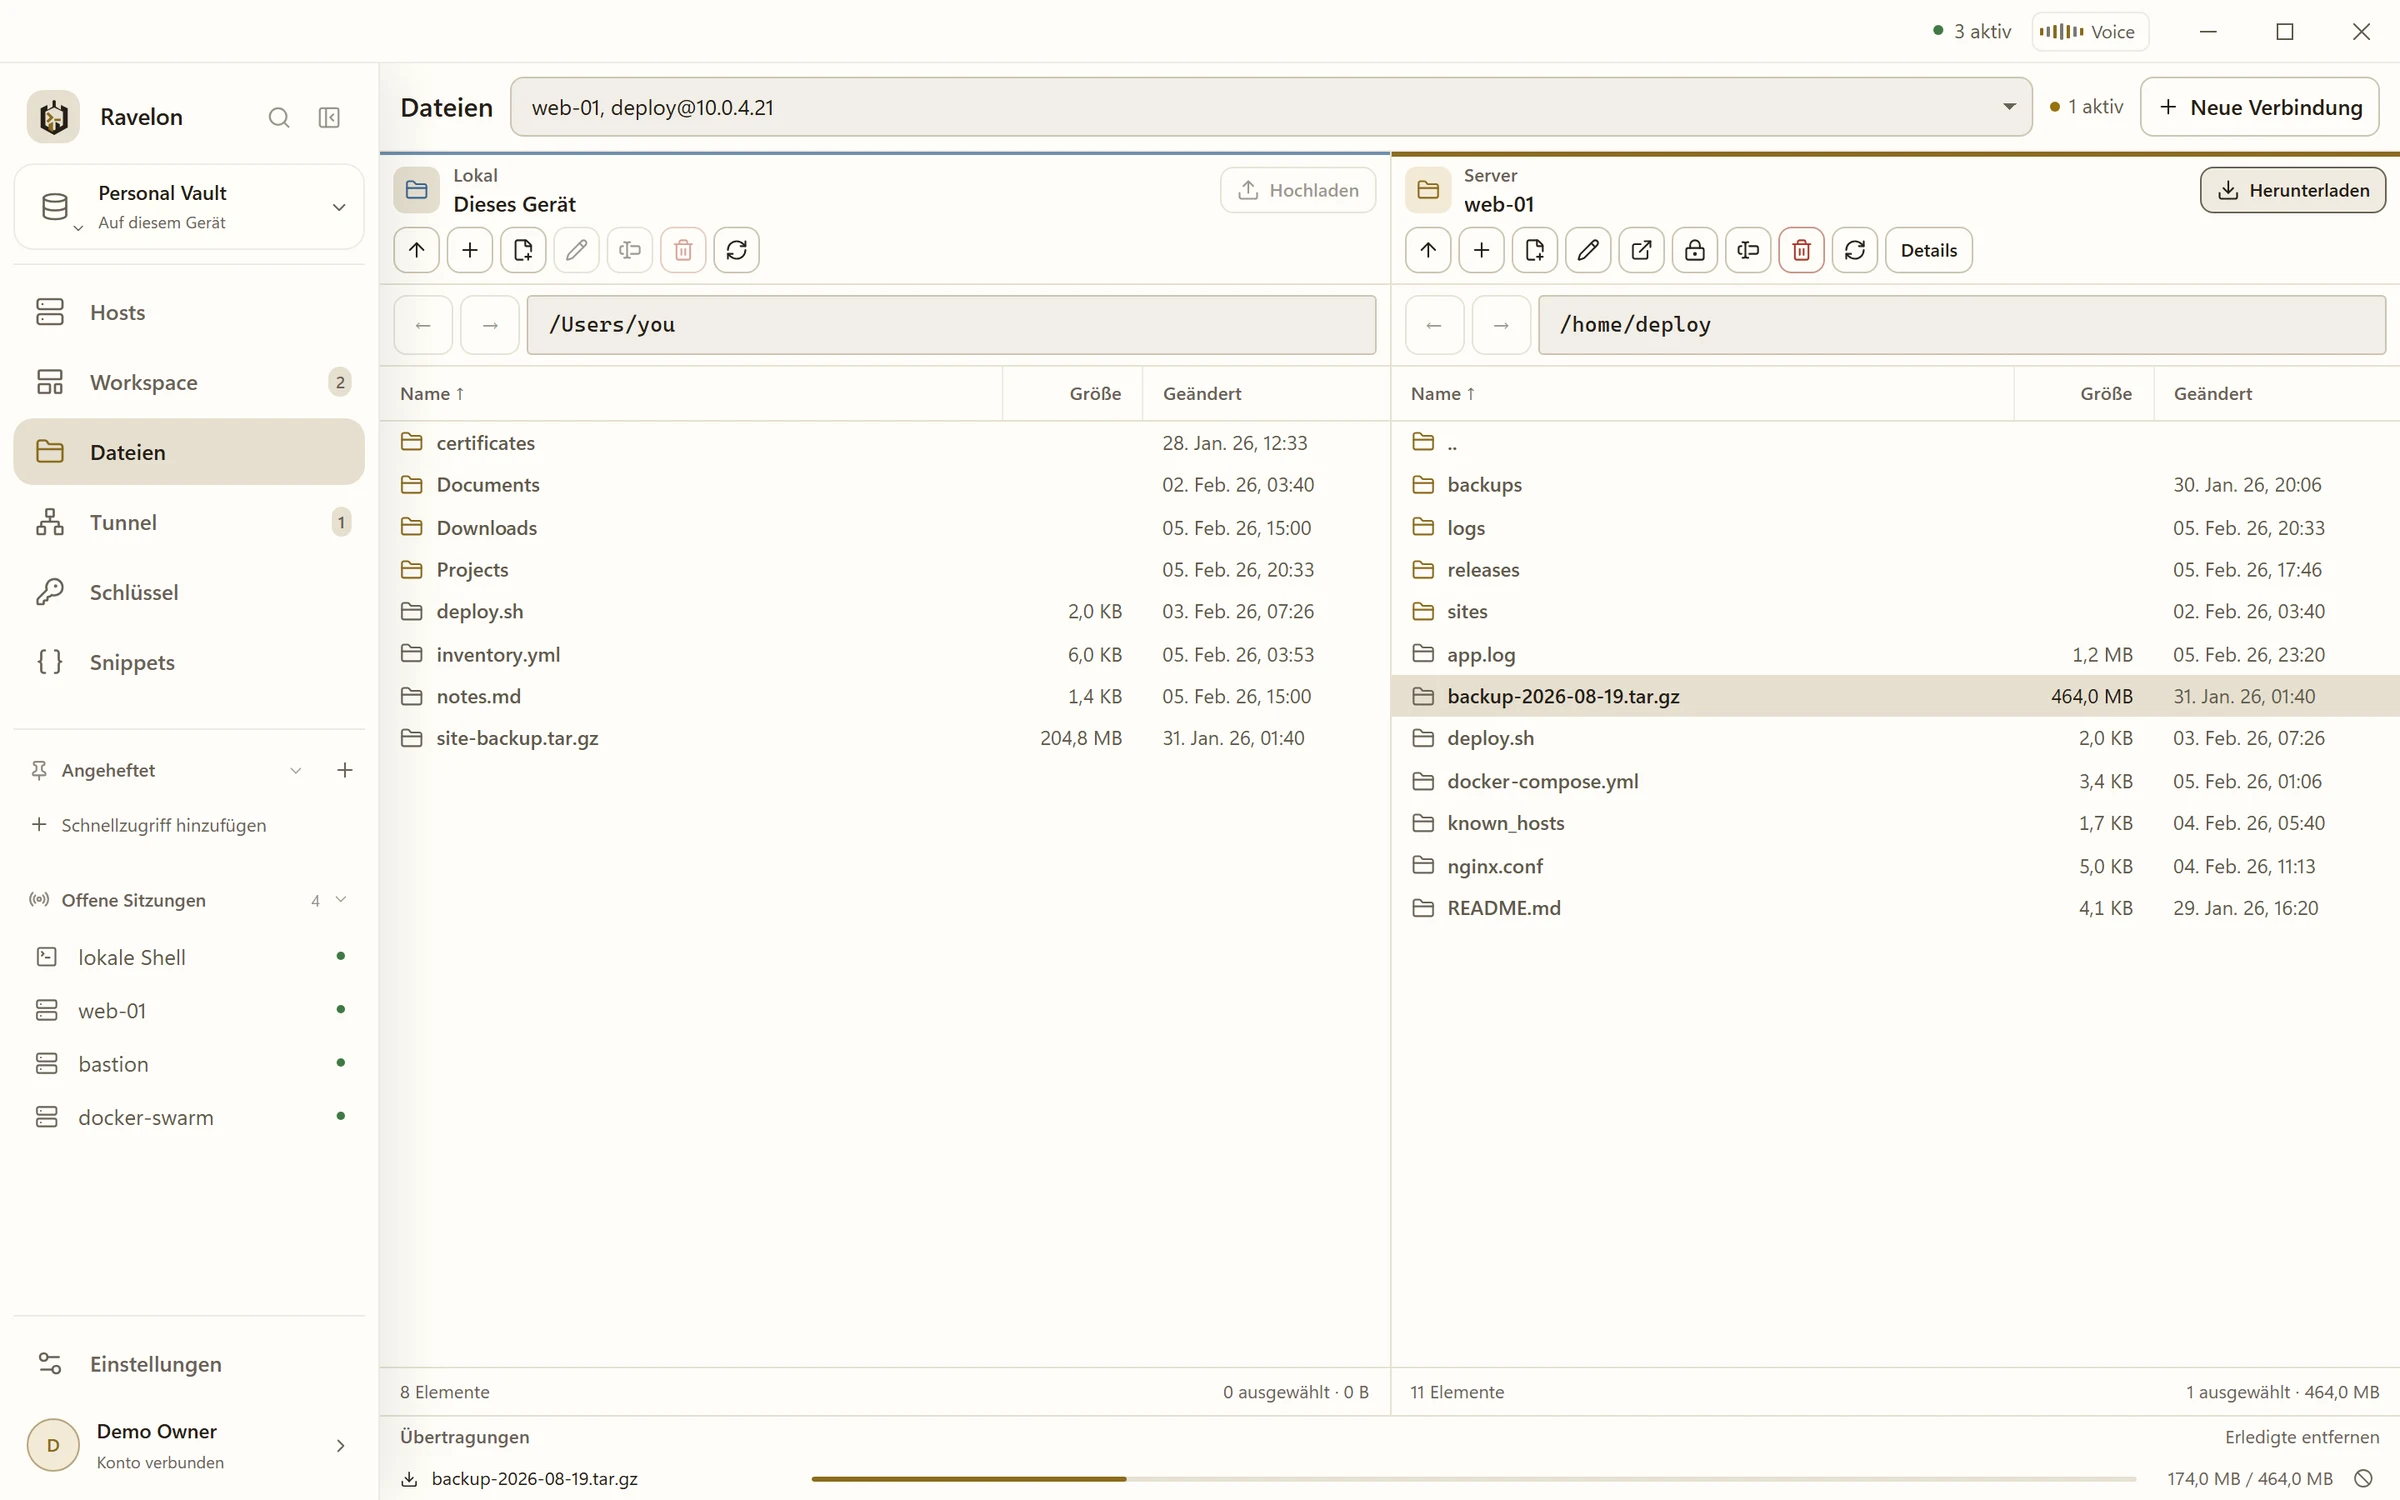Change permissions via server lock icon
Viewport: 2400px width, 1500px height.
click(1695, 250)
